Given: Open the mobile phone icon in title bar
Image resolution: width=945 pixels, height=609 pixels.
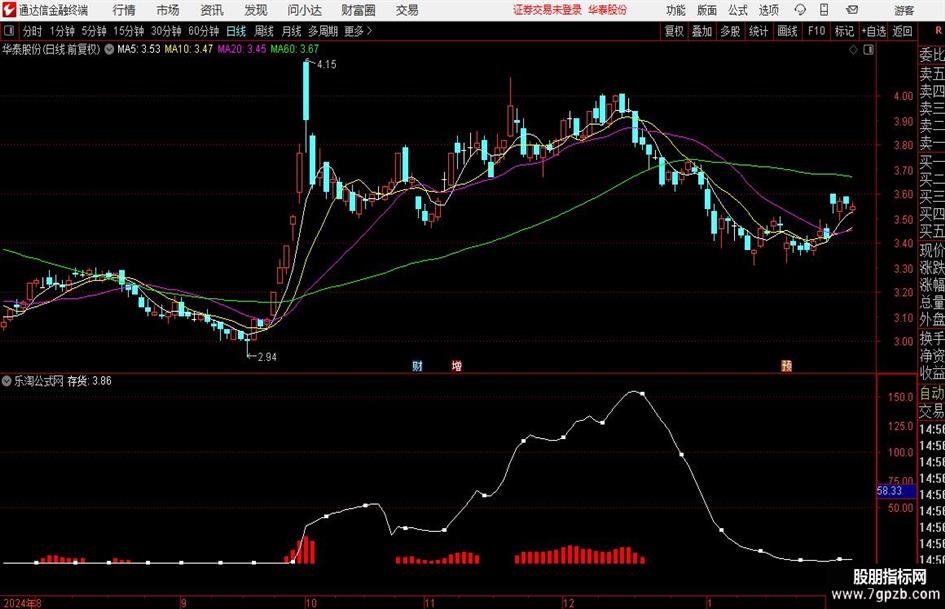Looking at the screenshot, I should click(x=824, y=10).
